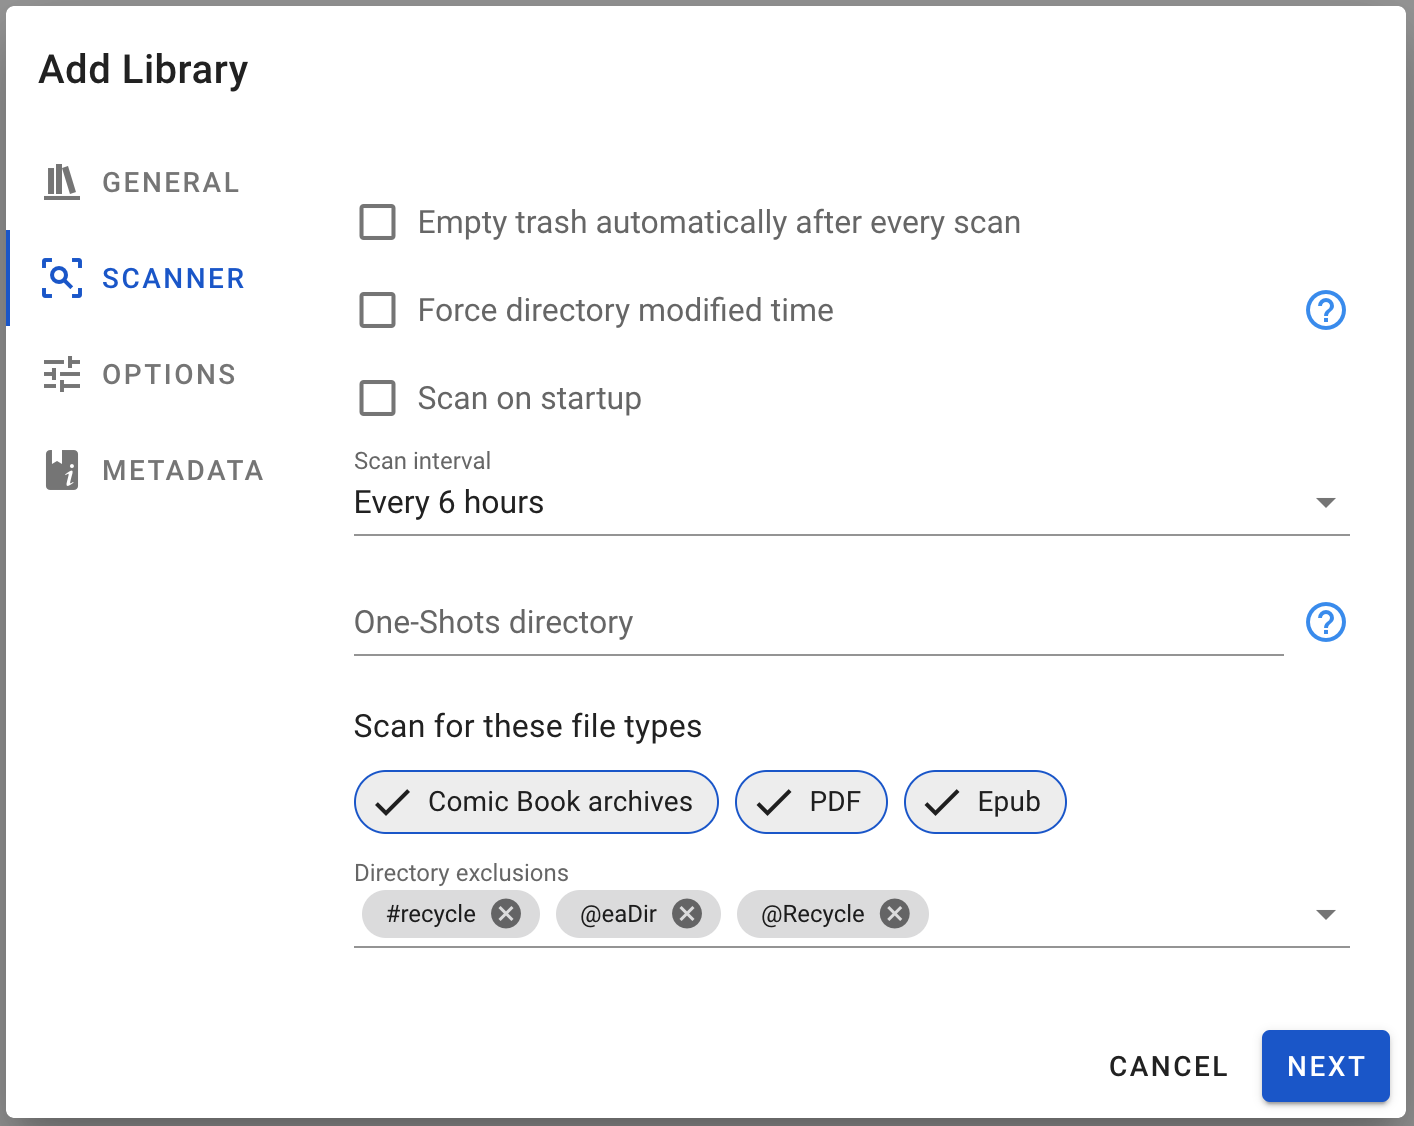Expand the Directory exclusions dropdown
Image resolution: width=1414 pixels, height=1126 pixels.
(x=1326, y=913)
